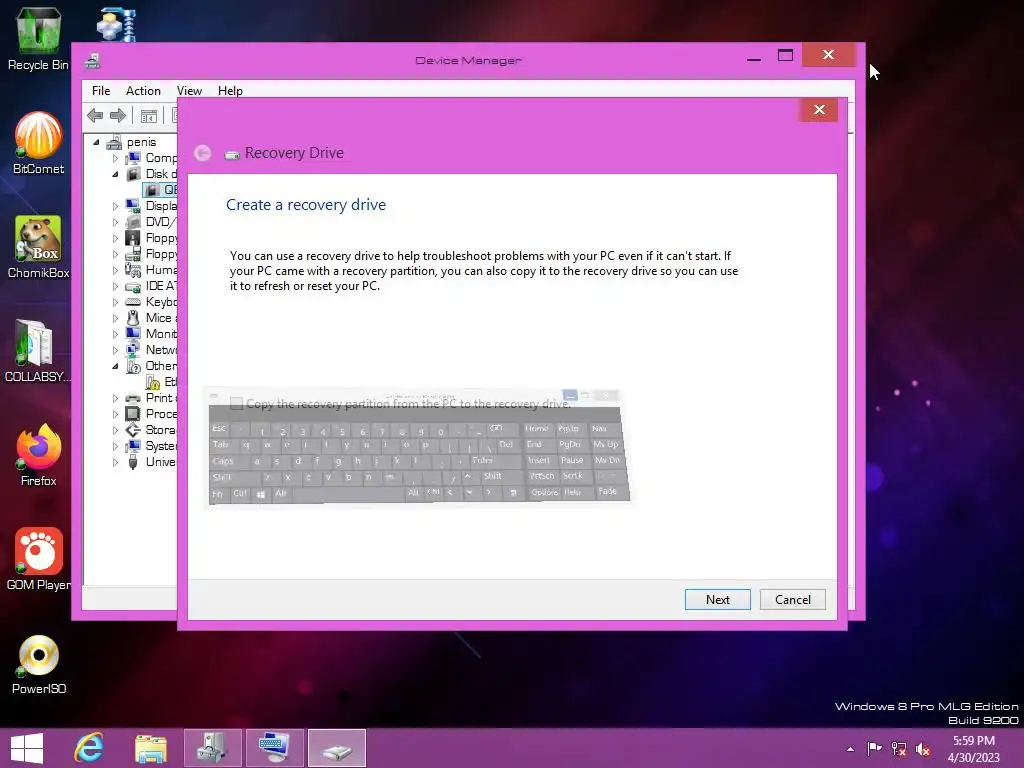
Task: Open Action Center flag tray icon
Action: click(874, 749)
